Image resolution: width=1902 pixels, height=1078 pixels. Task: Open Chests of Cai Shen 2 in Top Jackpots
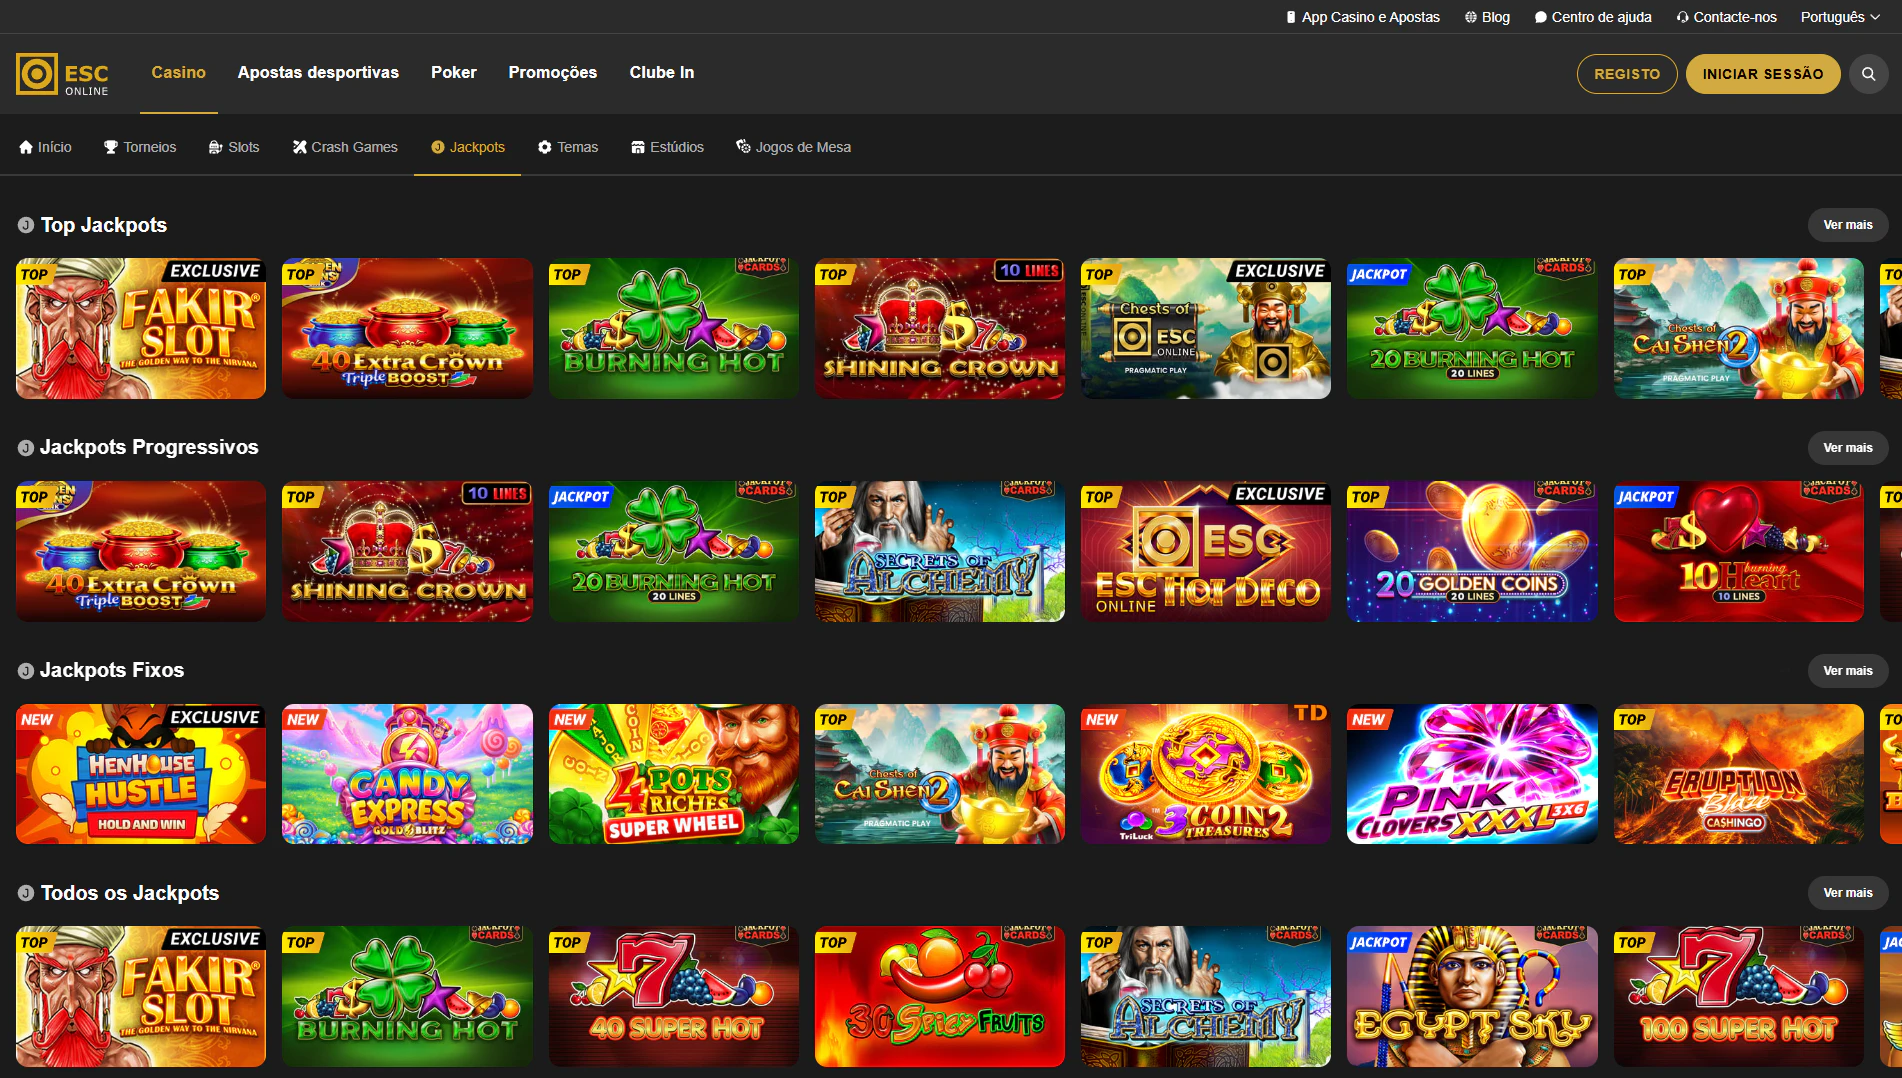click(1739, 329)
